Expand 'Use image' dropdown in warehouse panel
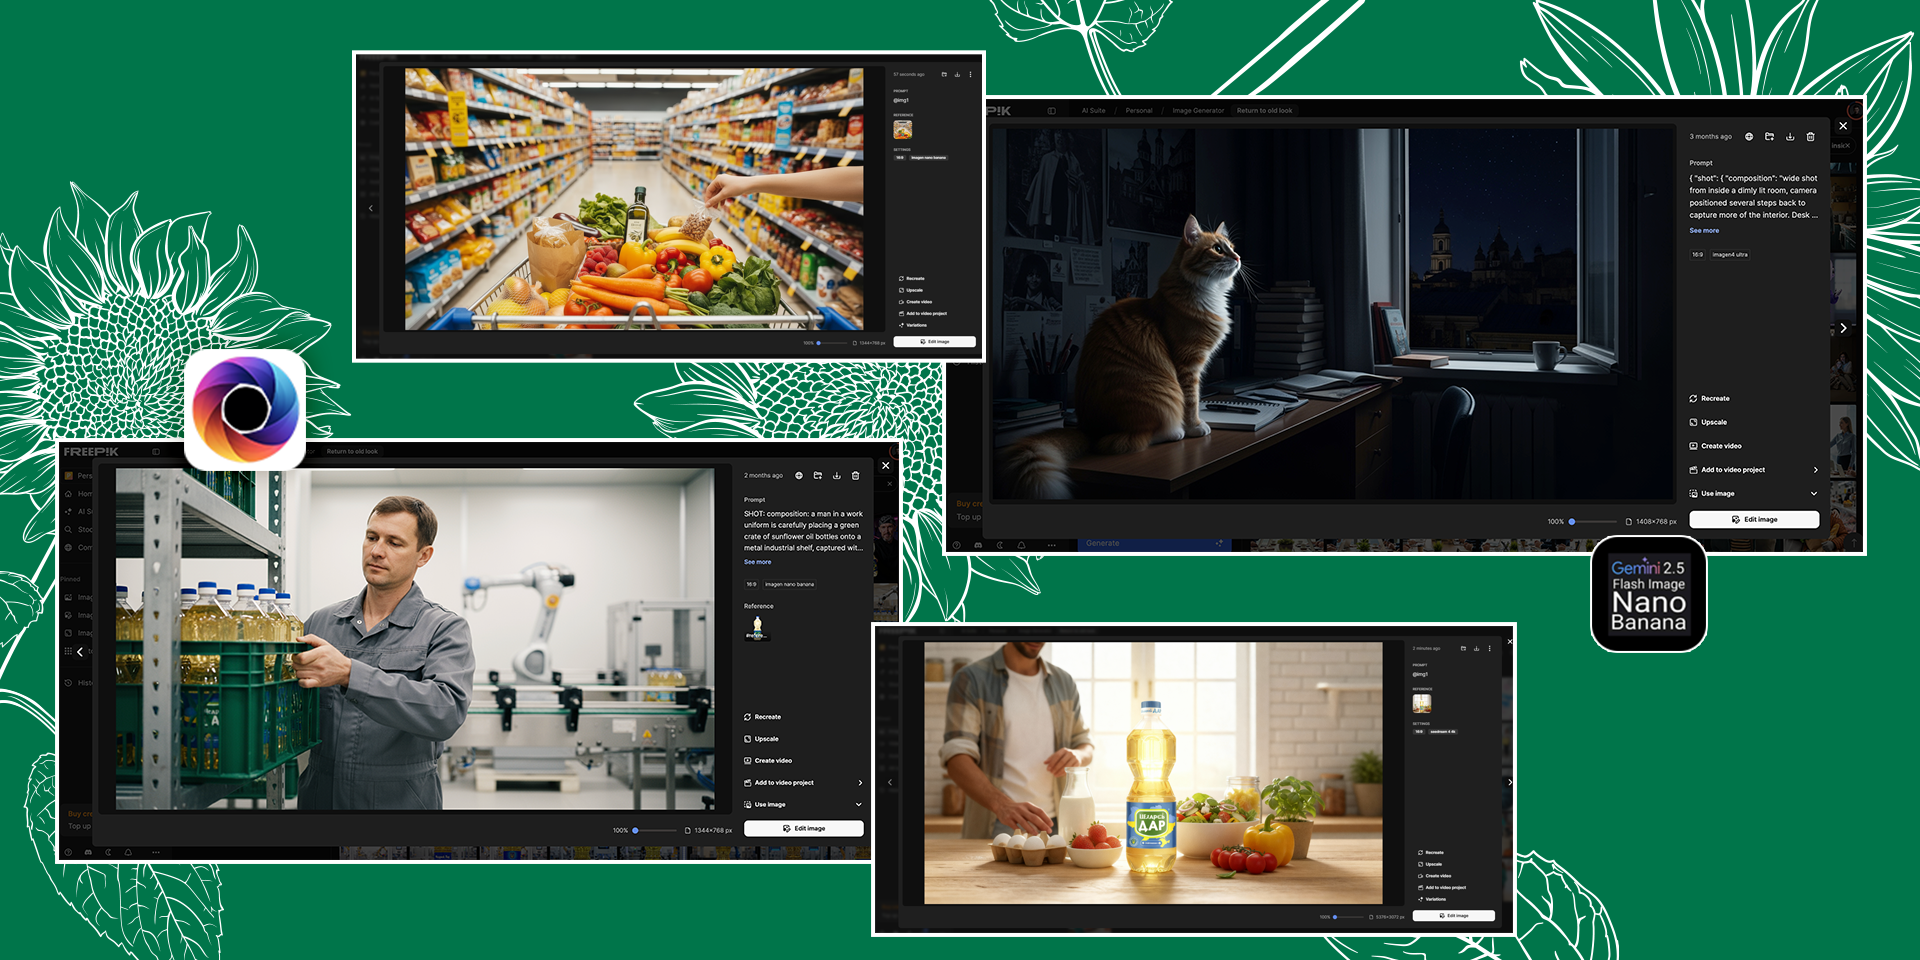Viewport: 1920px width, 960px height. click(858, 805)
